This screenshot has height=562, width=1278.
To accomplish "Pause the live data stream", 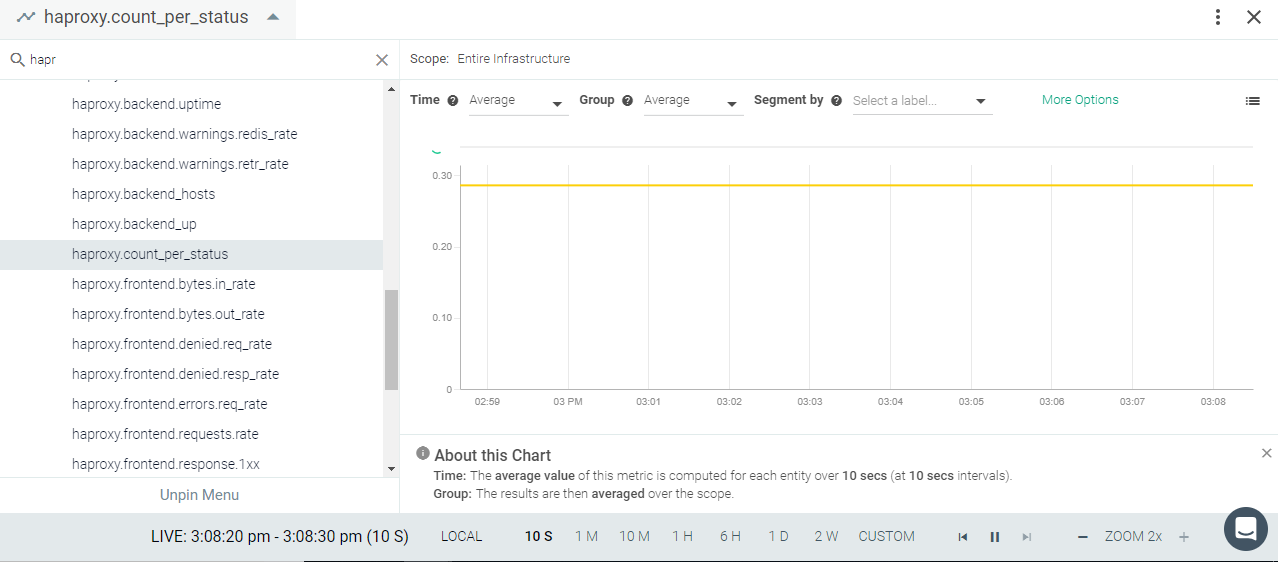I will (995, 537).
